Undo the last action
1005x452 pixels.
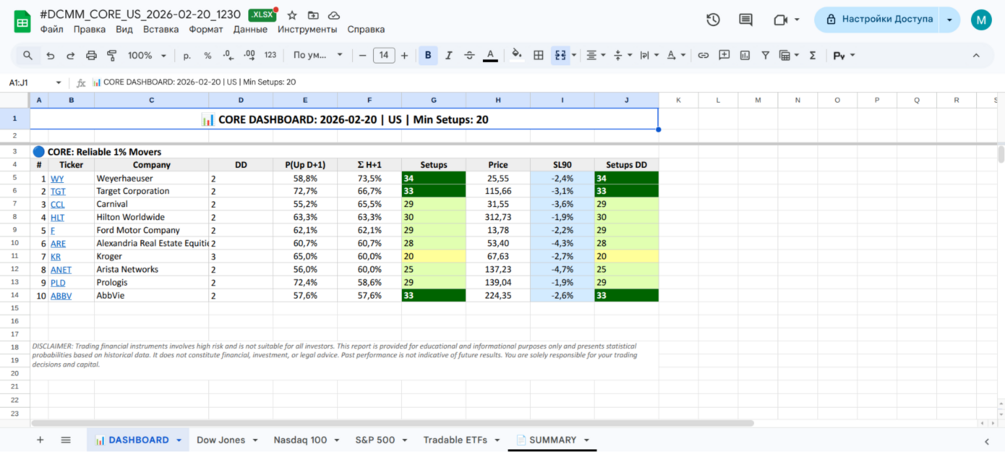click(50, 56)
